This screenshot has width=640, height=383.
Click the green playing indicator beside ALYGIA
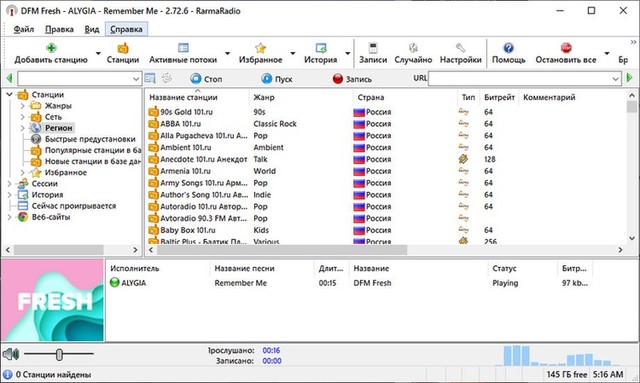[x=115, y=283]
